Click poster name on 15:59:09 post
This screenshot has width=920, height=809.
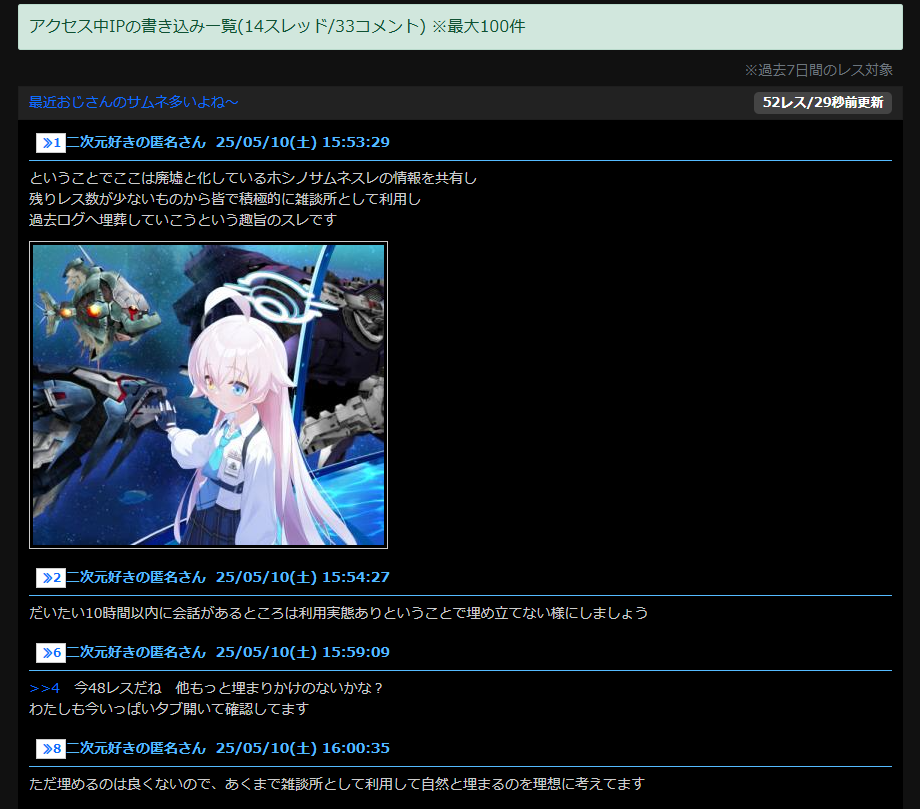point(136,652)
